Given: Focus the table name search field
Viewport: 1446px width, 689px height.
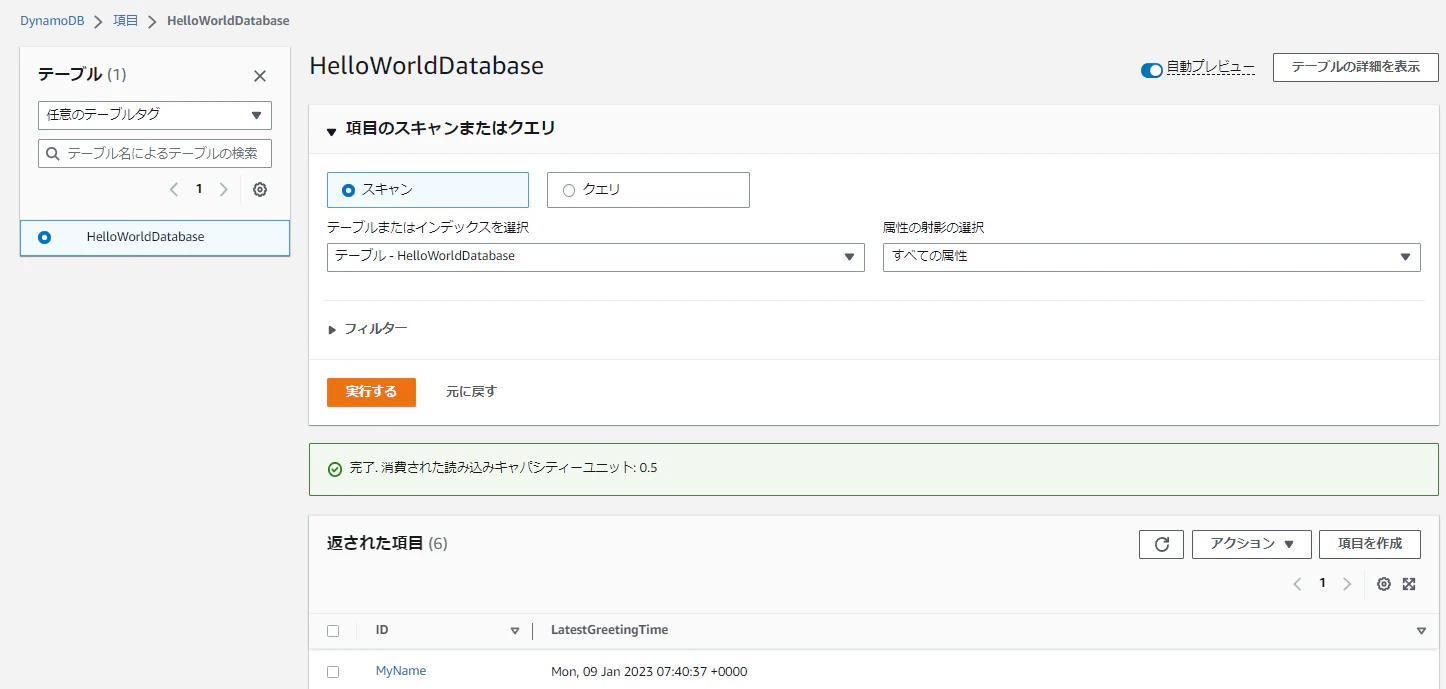Looking at the screenshot, I should pos(155,154).
